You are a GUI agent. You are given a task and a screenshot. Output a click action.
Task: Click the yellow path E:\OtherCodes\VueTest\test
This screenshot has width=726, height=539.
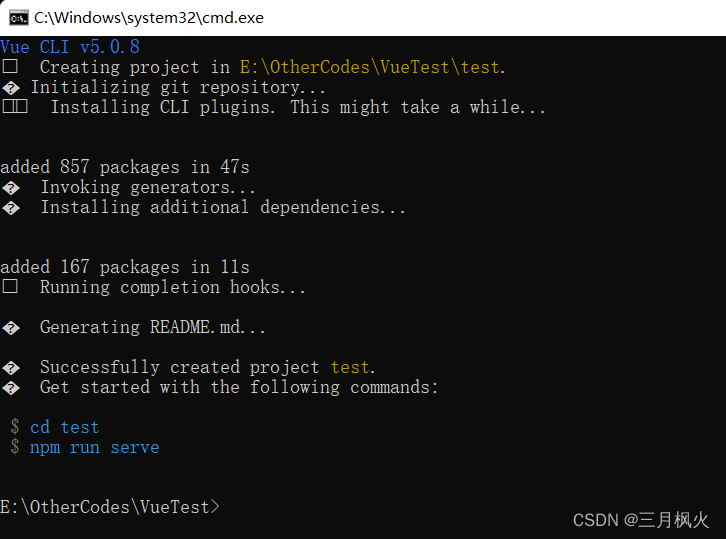pyautogui.click(x=372, y=68)
